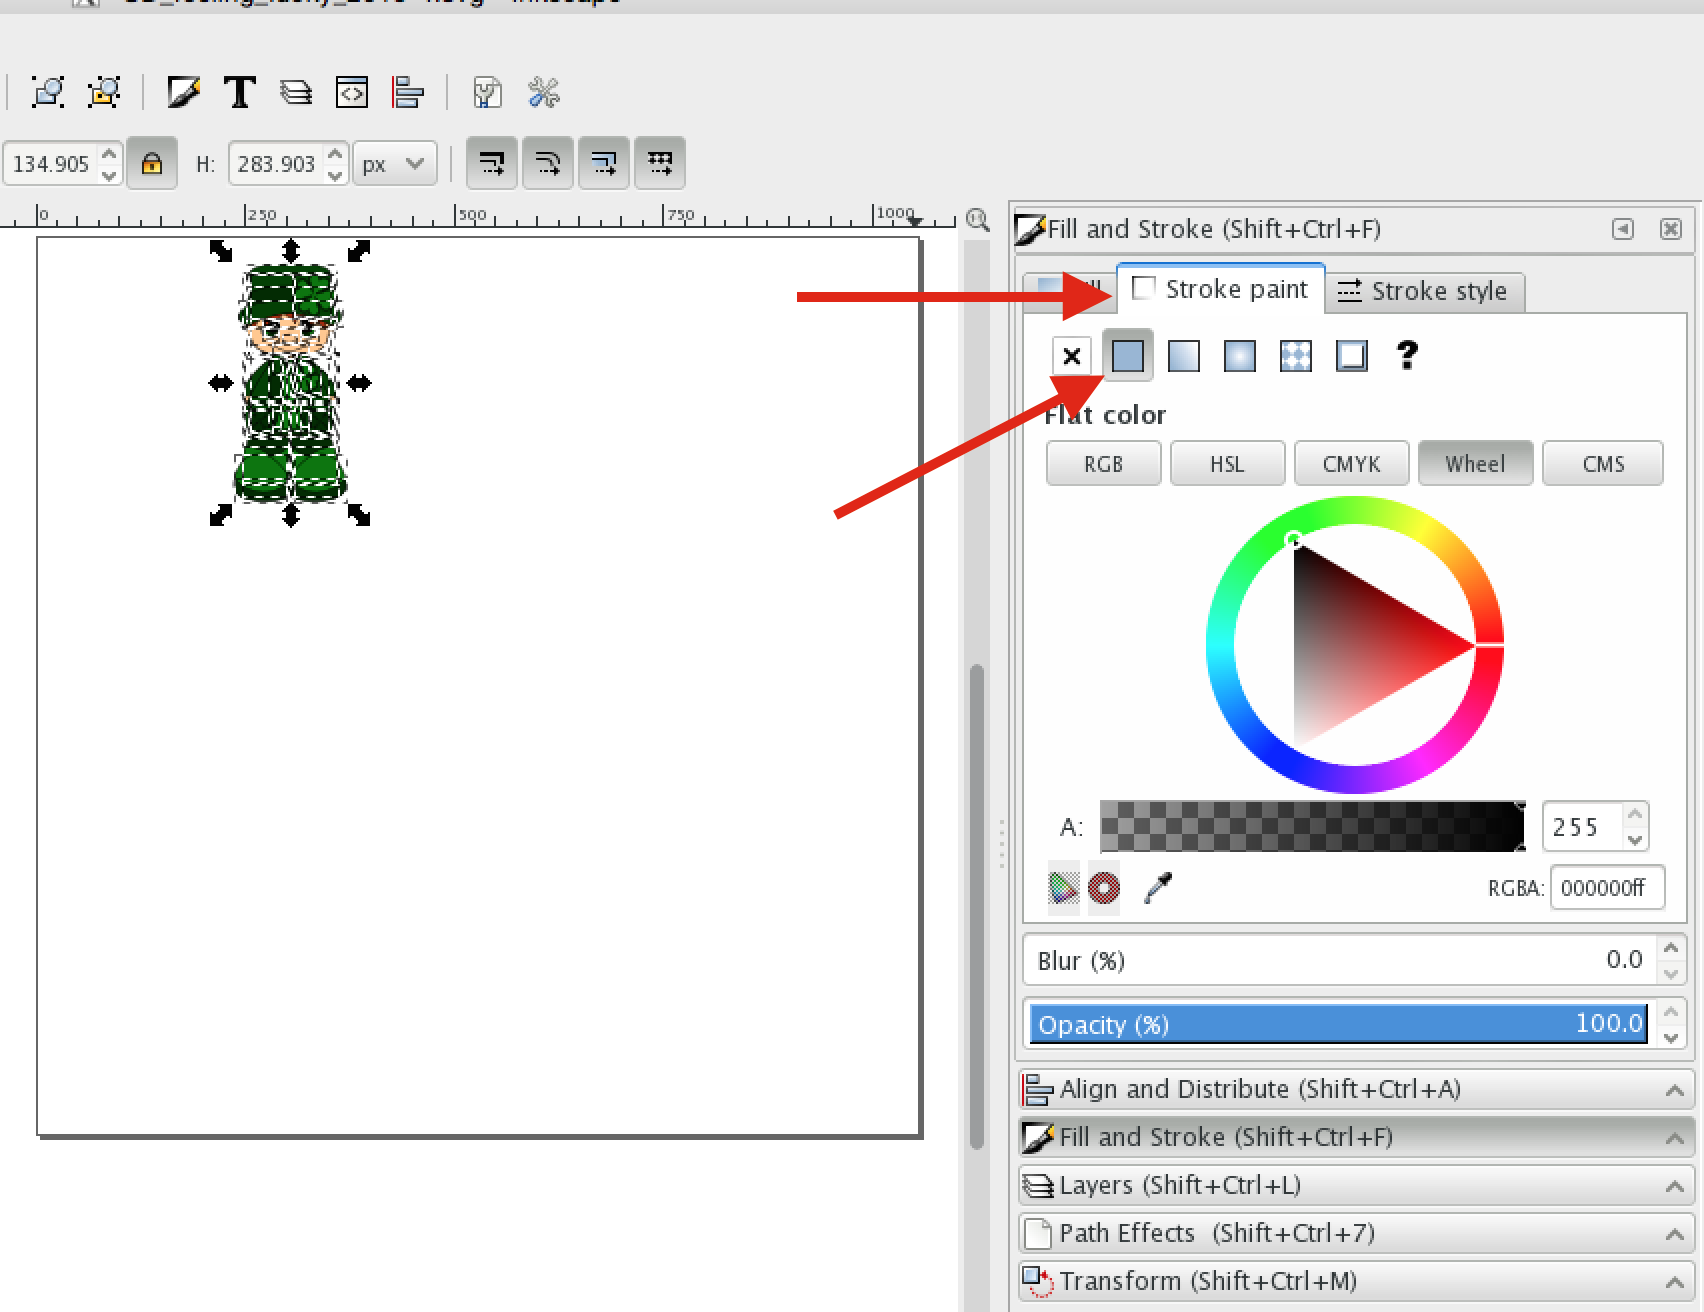Click the Opacity (%) slider
Viewport: 1704px width, 1312px height.
[x=1338, y=1024]
